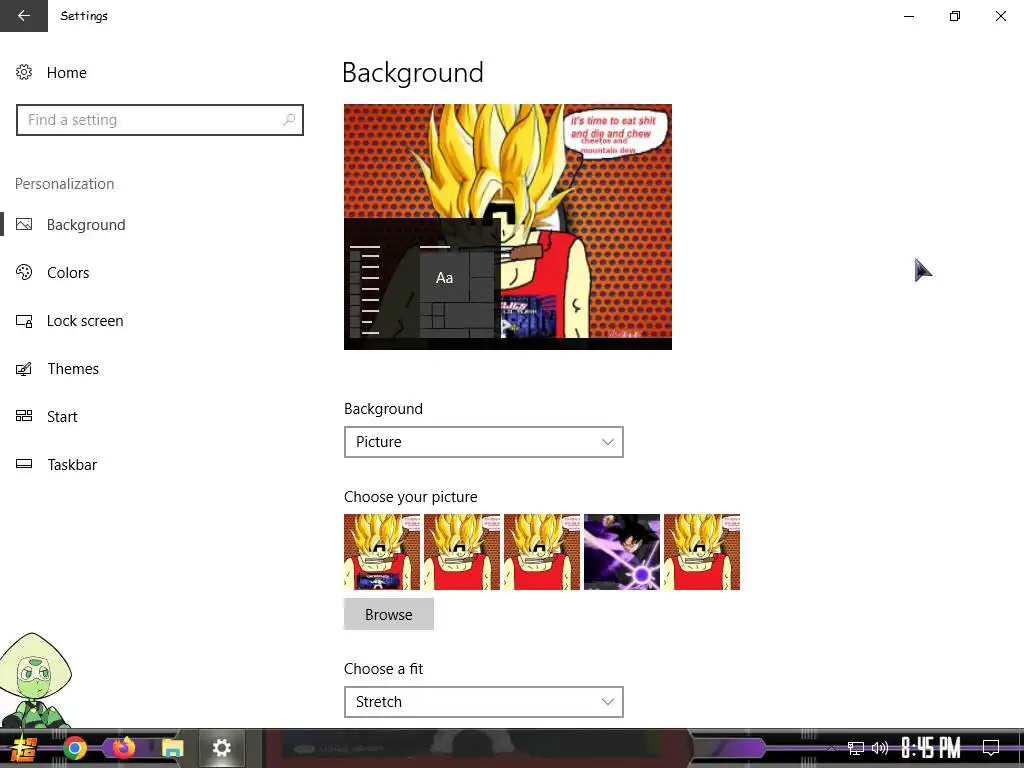Select the Colors palette icon
Image resolution: width=1024 pixels, height=768 pixels.
click(x=24, y=272)
